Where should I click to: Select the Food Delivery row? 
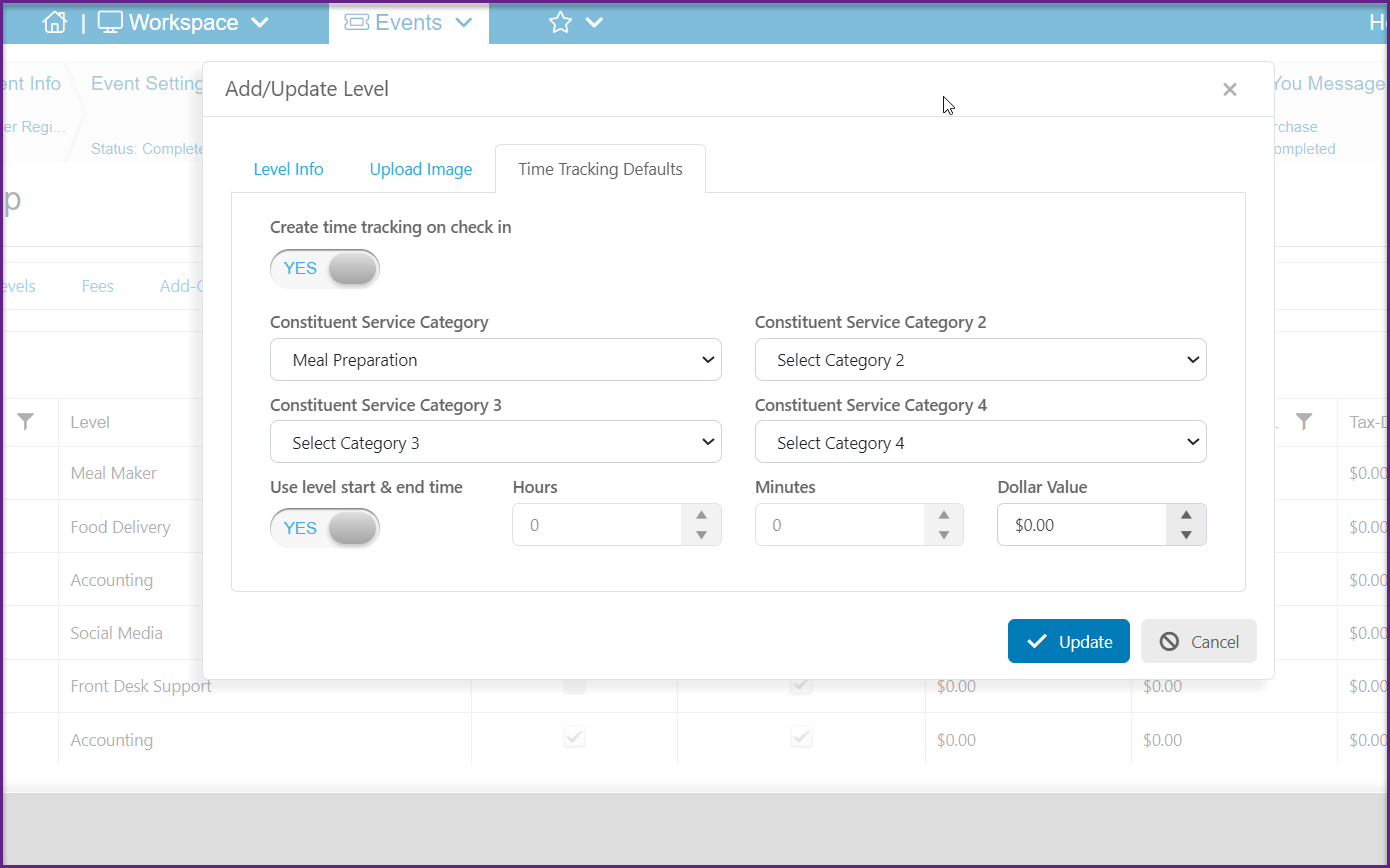(120, 527)
